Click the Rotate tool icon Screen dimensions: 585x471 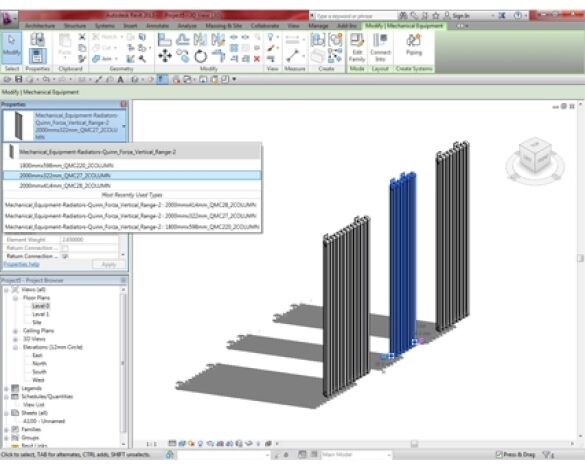[200, 56]
